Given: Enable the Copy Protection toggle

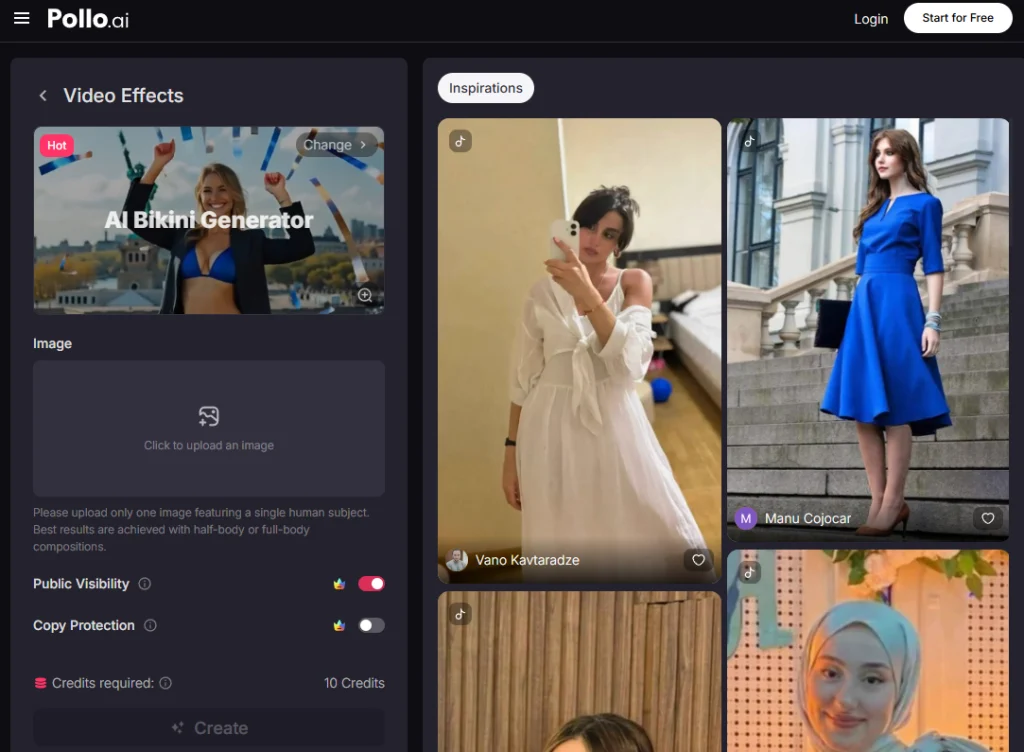Looking at the screenshot, I should coord(371,626).
